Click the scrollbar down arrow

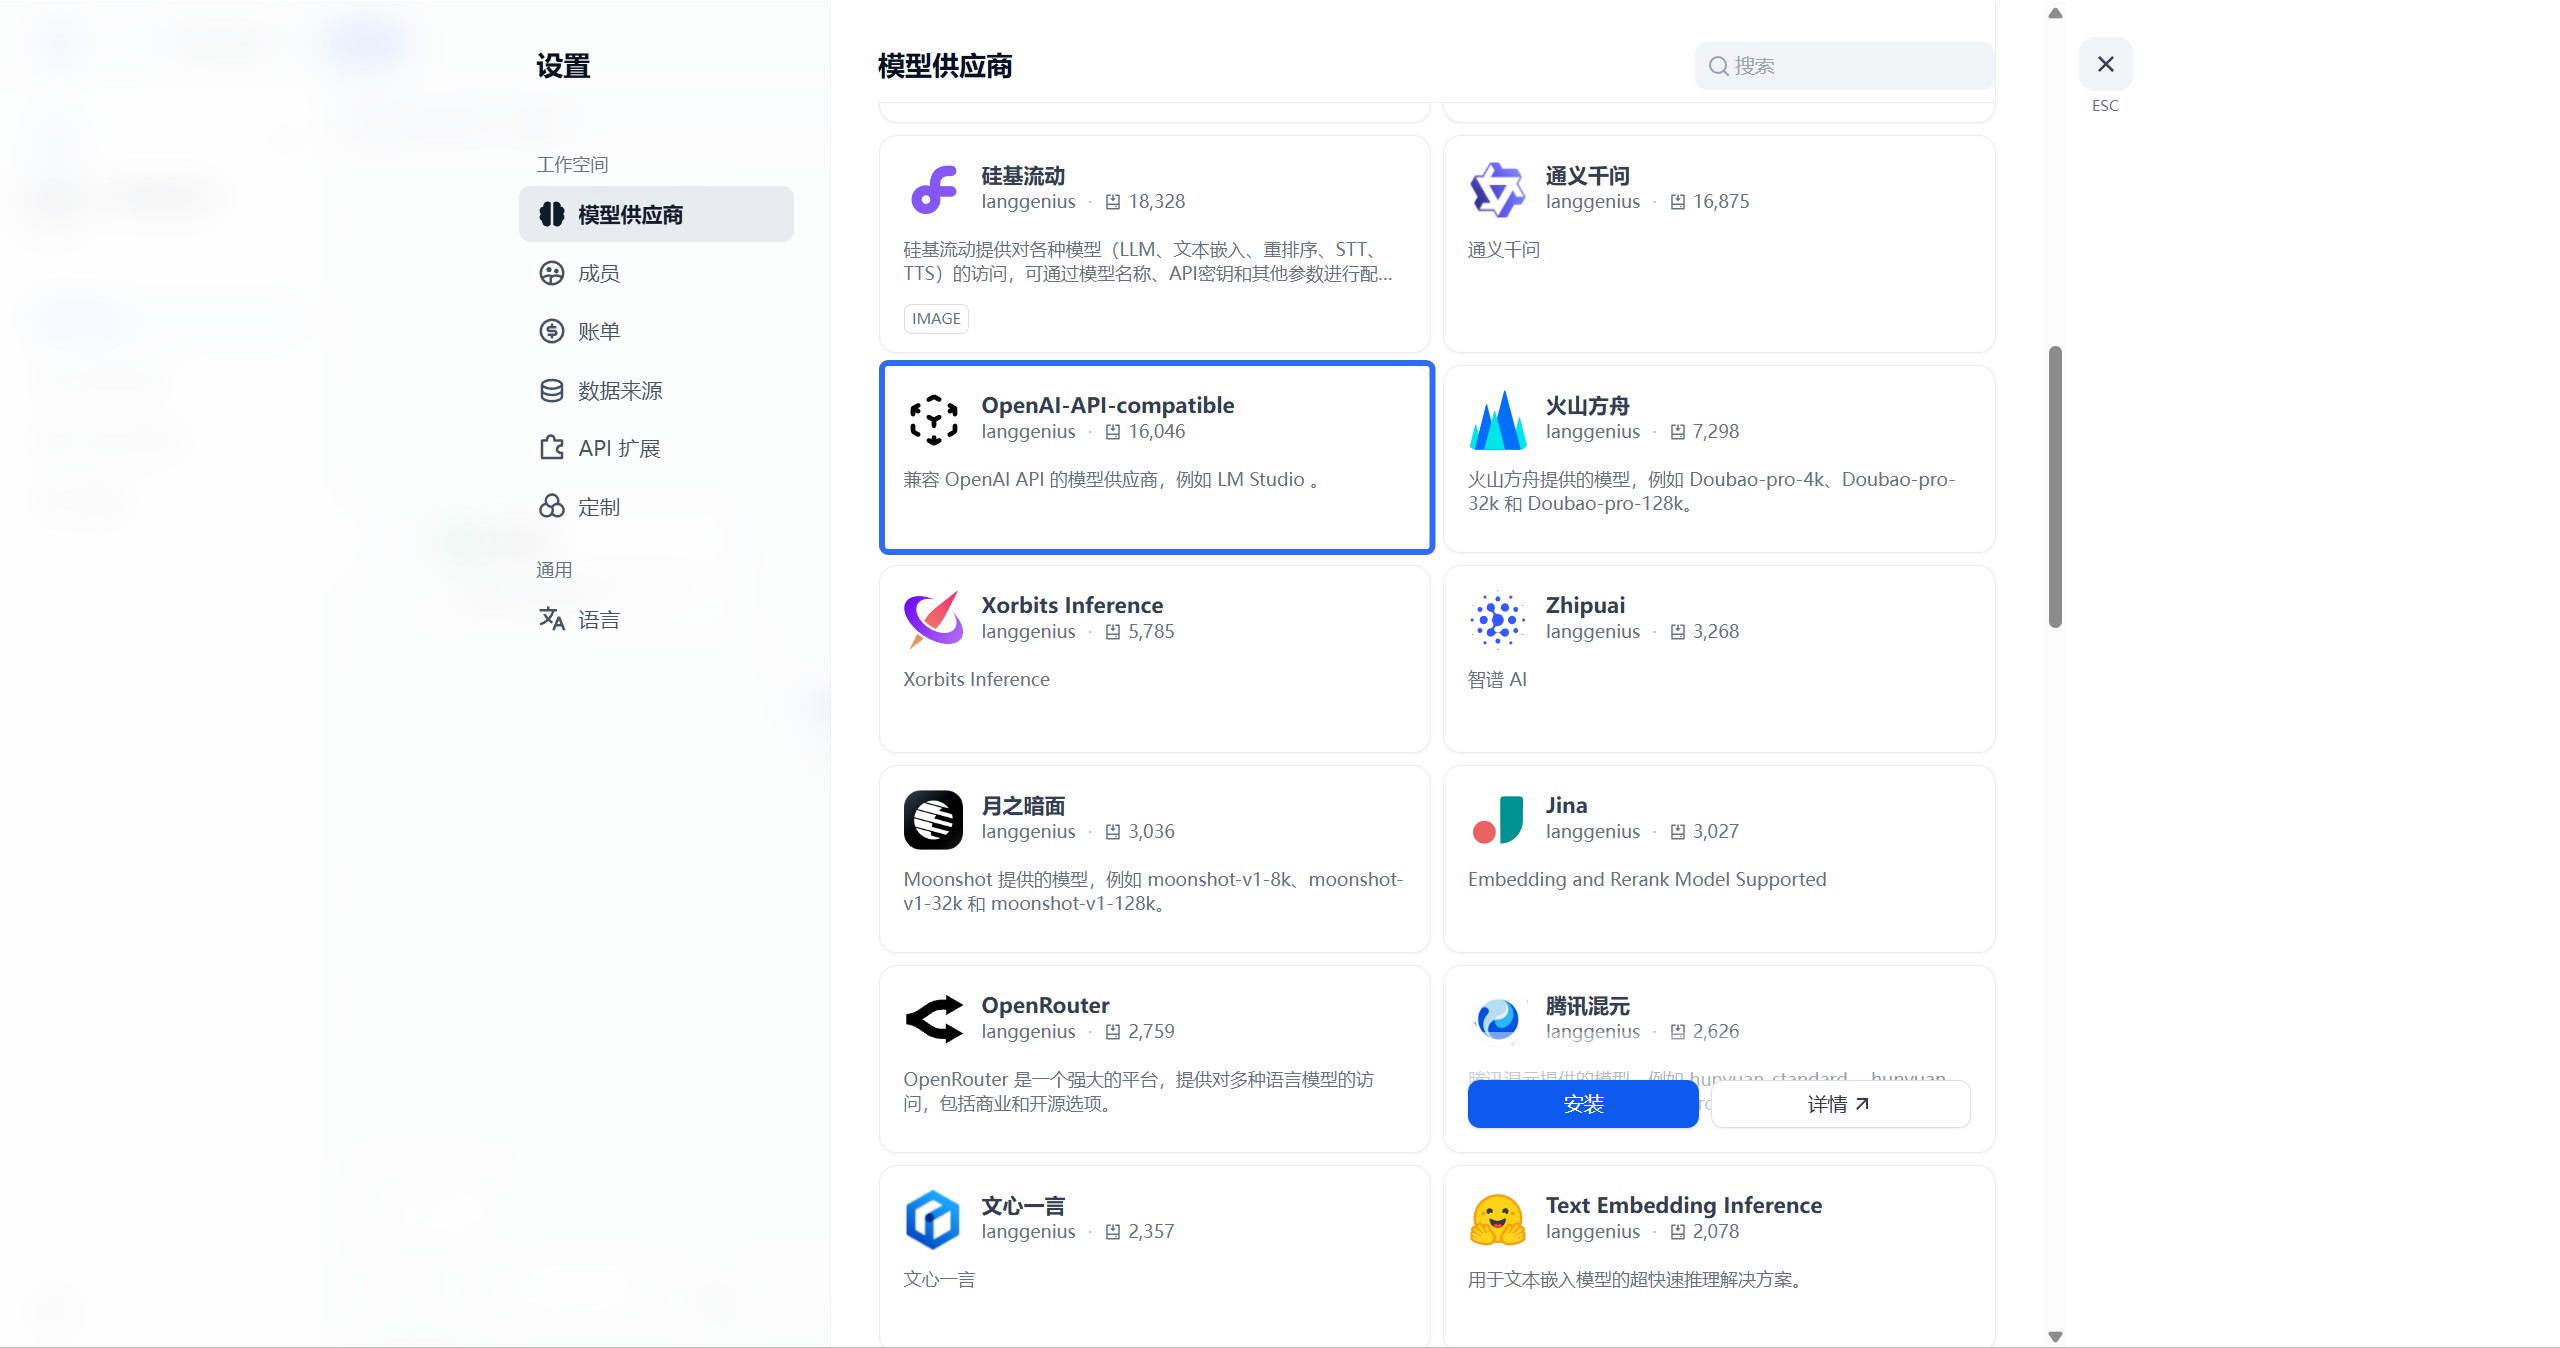coord(2055,1336)
